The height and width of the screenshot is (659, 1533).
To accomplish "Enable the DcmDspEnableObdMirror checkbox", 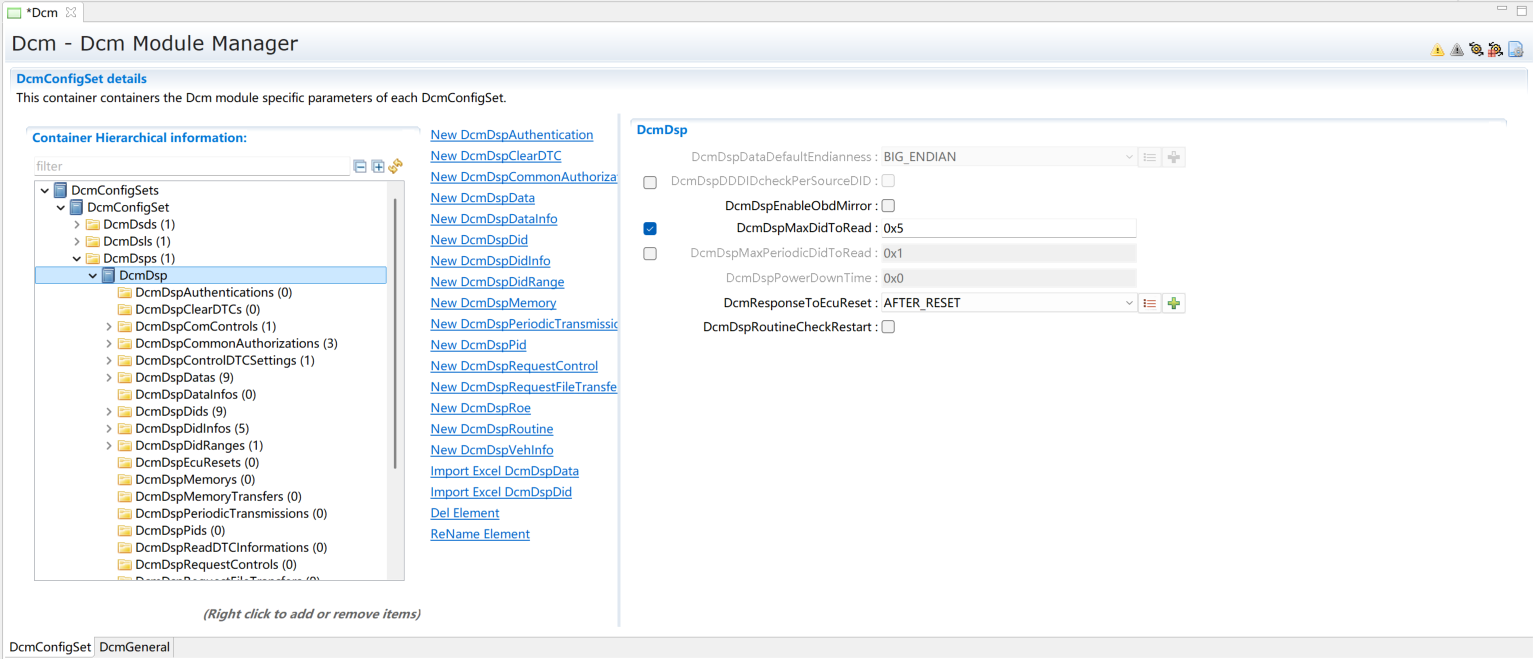I will pyautogui.click(x=888, y=206).
